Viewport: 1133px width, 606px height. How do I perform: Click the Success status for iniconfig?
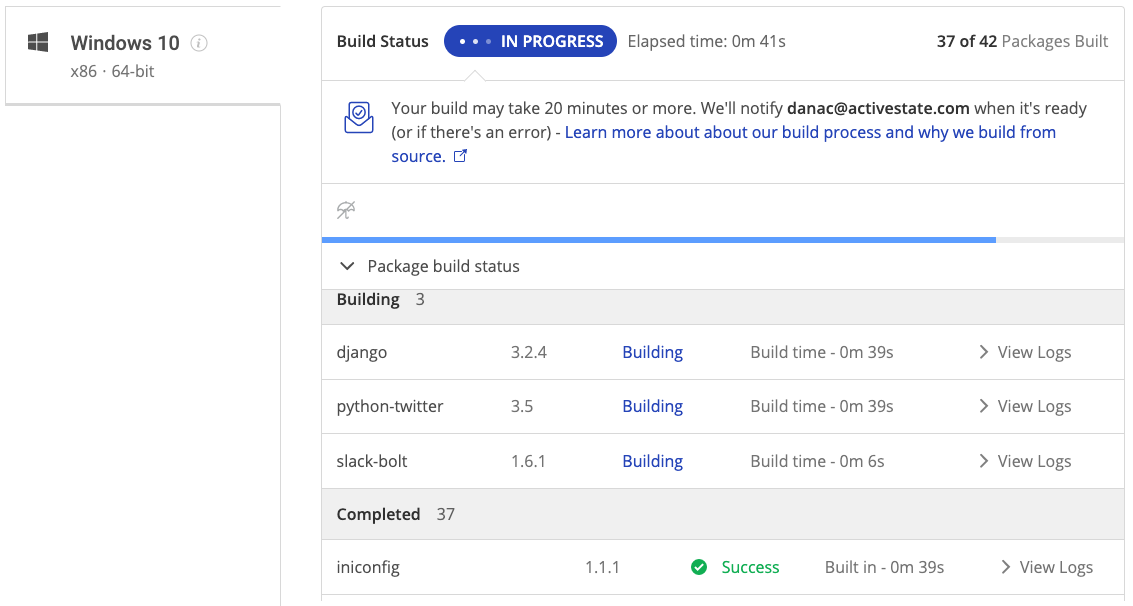tap(750, 568)
